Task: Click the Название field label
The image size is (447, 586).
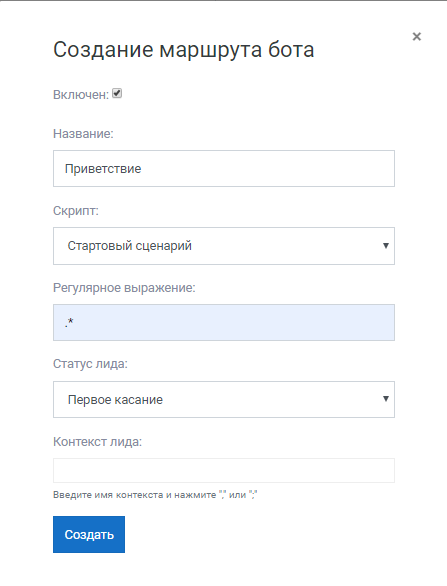Action: tap(83, 134)
